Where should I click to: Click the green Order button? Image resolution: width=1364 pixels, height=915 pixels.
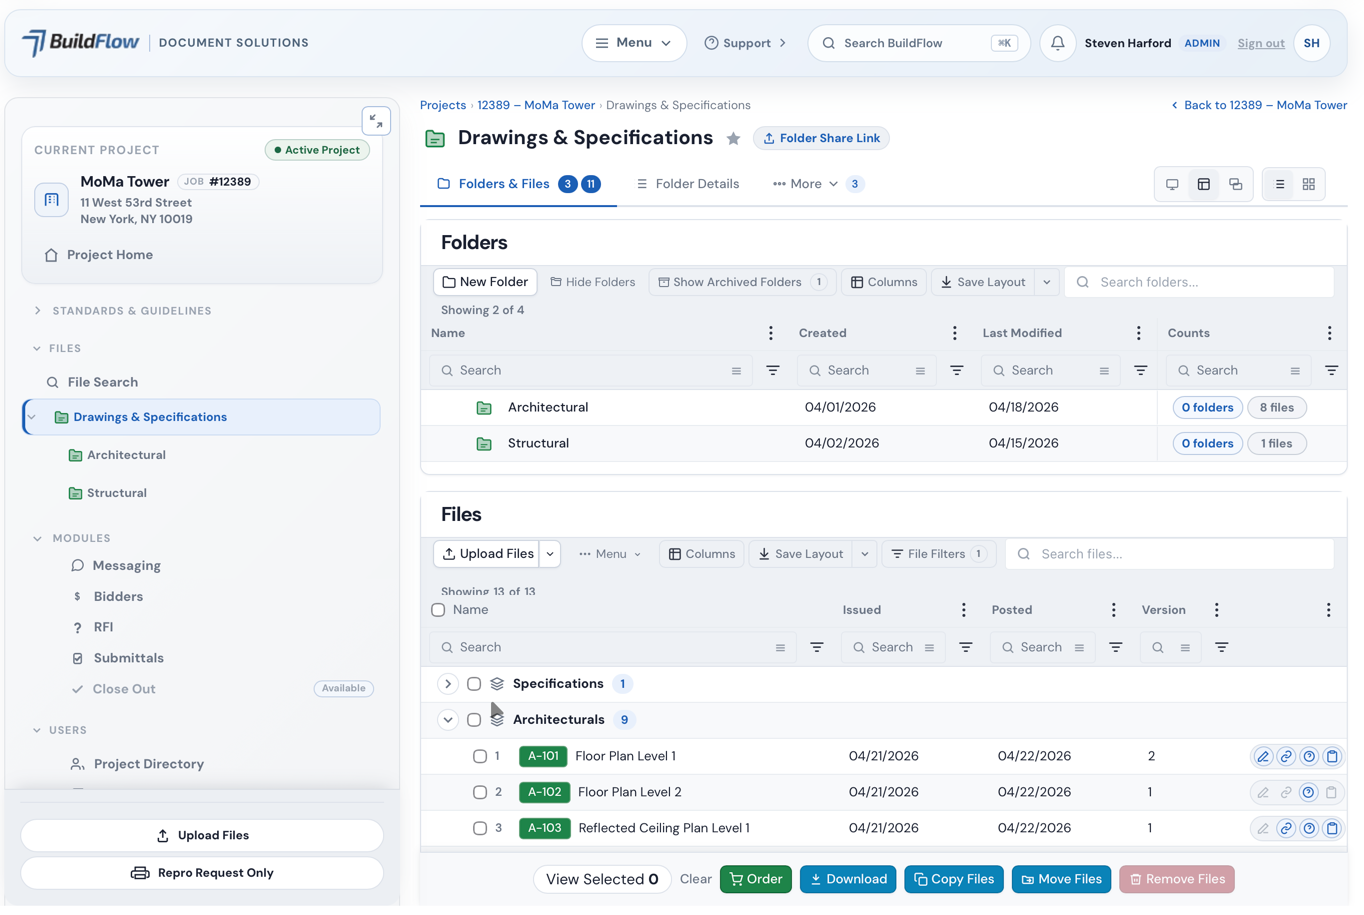pos(756,880)
